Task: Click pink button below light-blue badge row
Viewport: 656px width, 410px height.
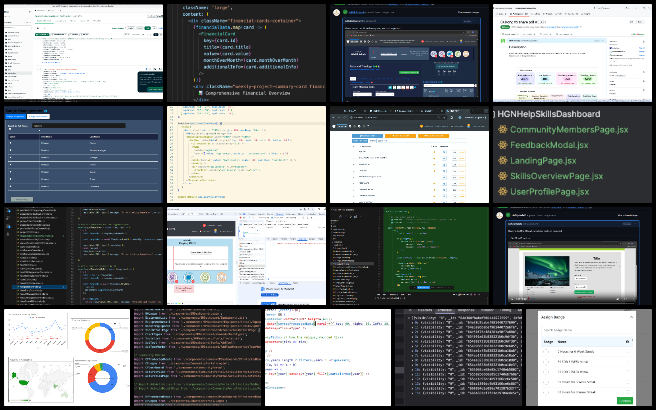Action: pyautogui.click(x=184, y=289)
